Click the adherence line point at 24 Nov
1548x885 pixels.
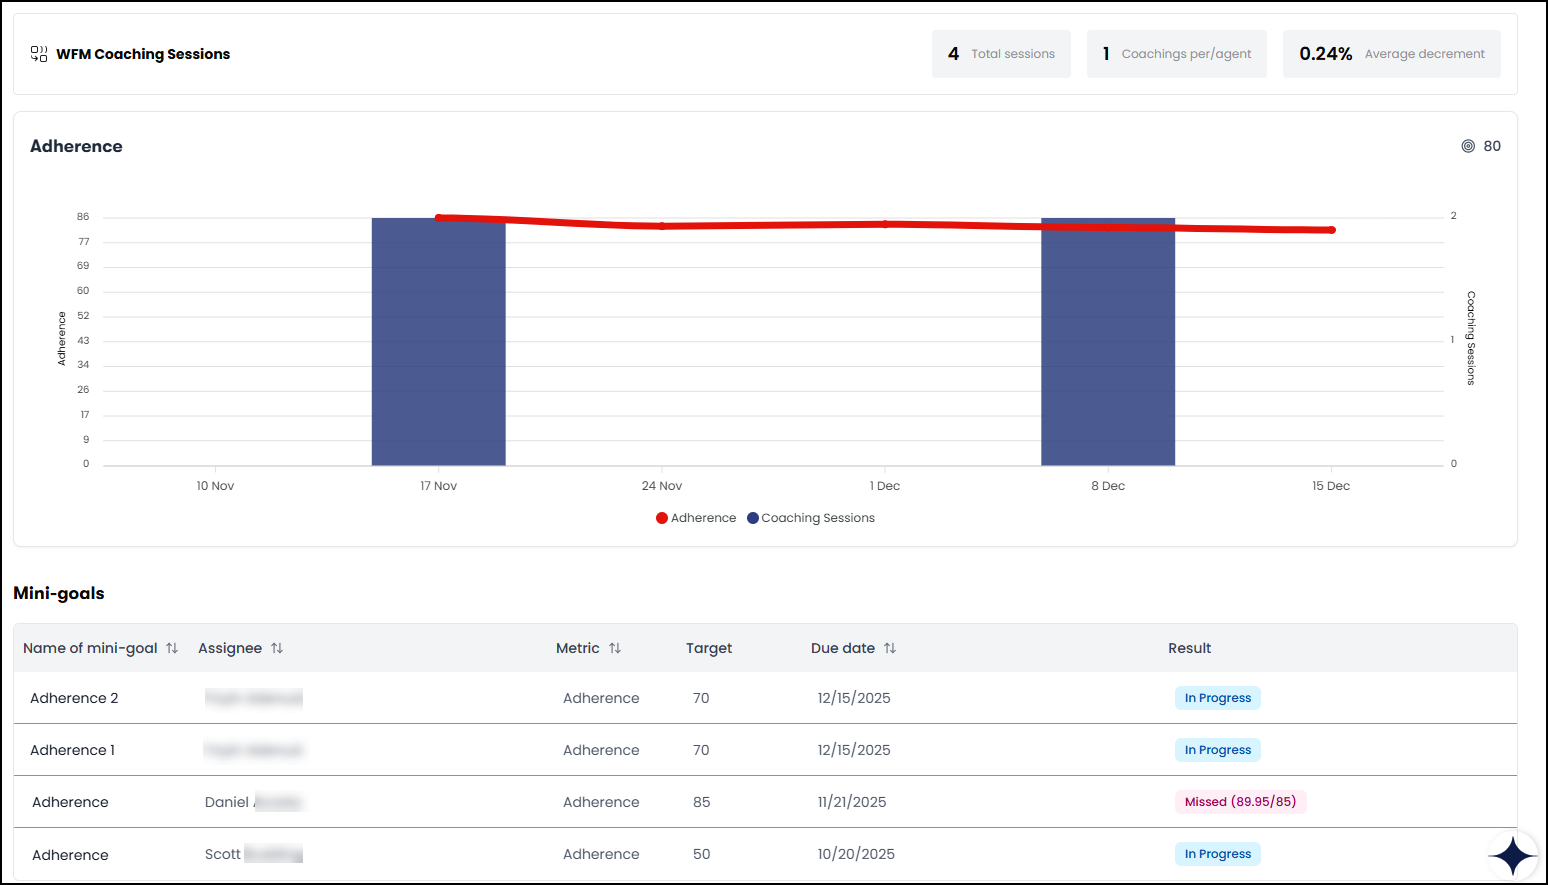(x=662, y=226)
